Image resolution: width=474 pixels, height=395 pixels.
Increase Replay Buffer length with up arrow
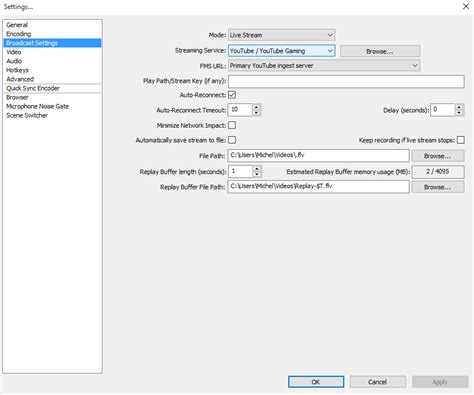pos(256,169)
